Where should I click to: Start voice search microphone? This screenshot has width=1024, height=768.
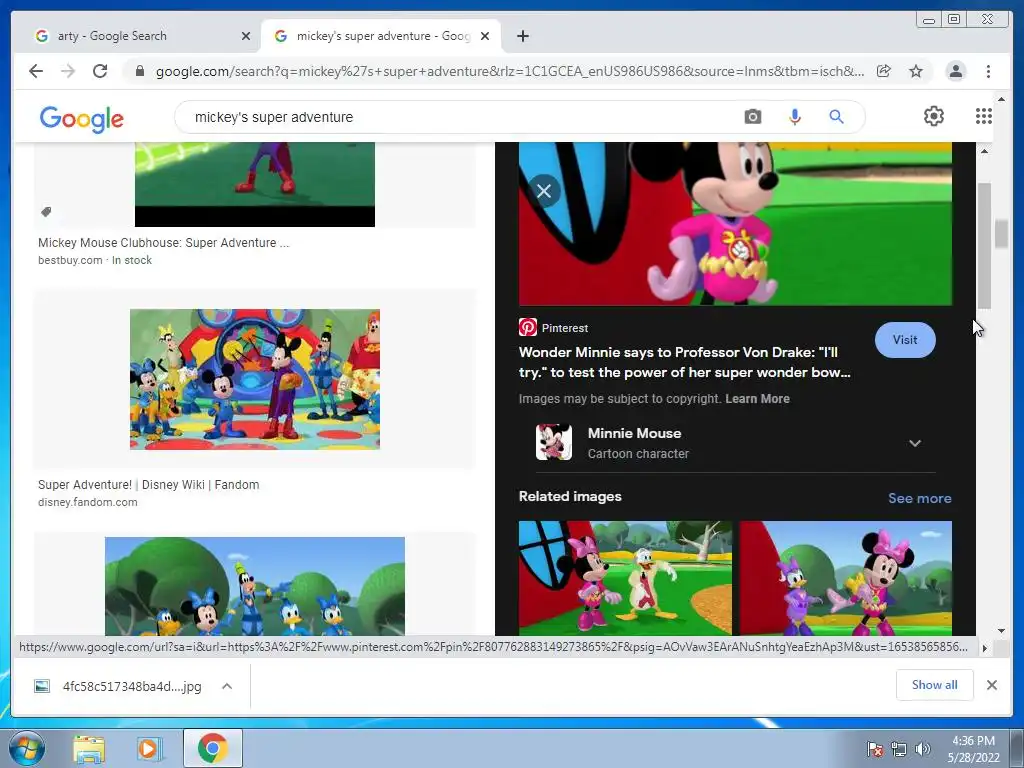pos(794,117)
